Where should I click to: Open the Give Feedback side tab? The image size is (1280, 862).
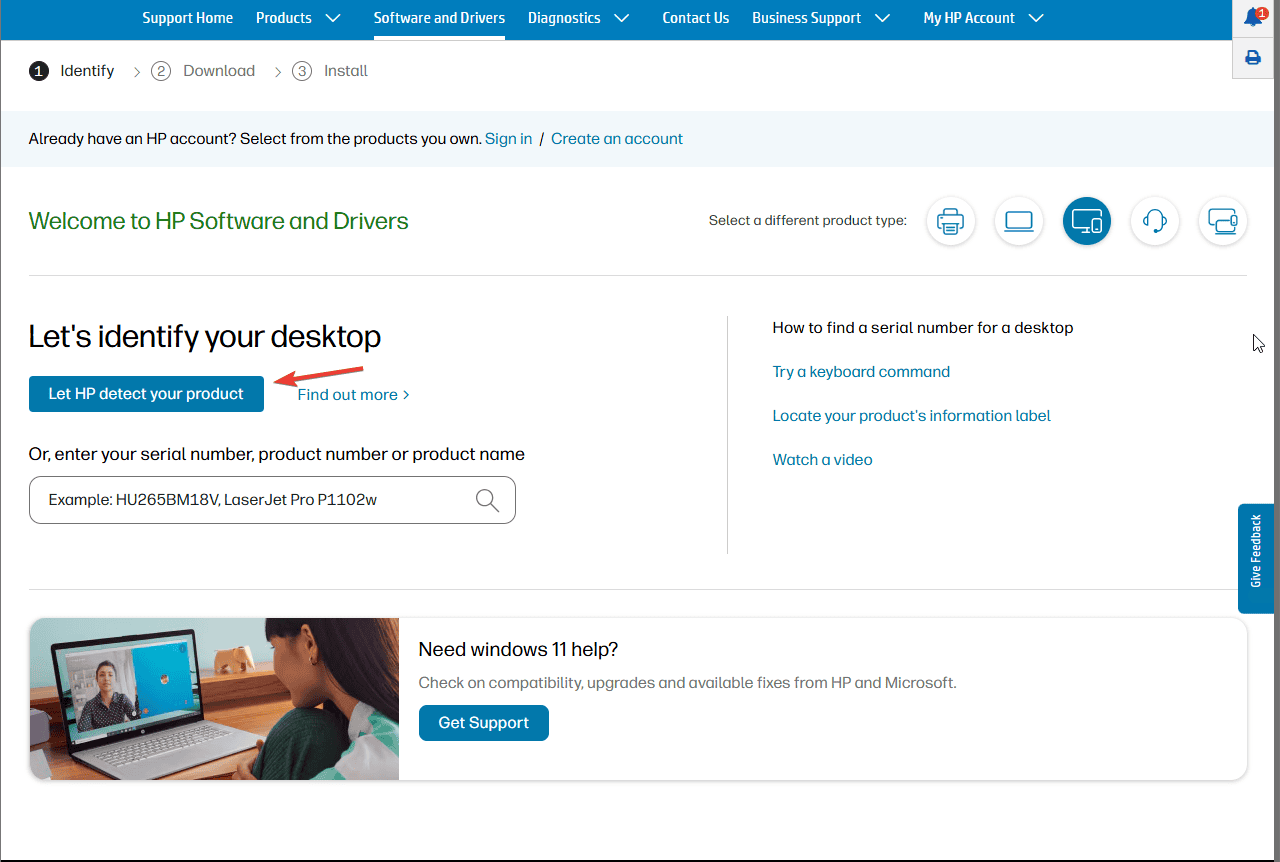(x=1256, y=558)
